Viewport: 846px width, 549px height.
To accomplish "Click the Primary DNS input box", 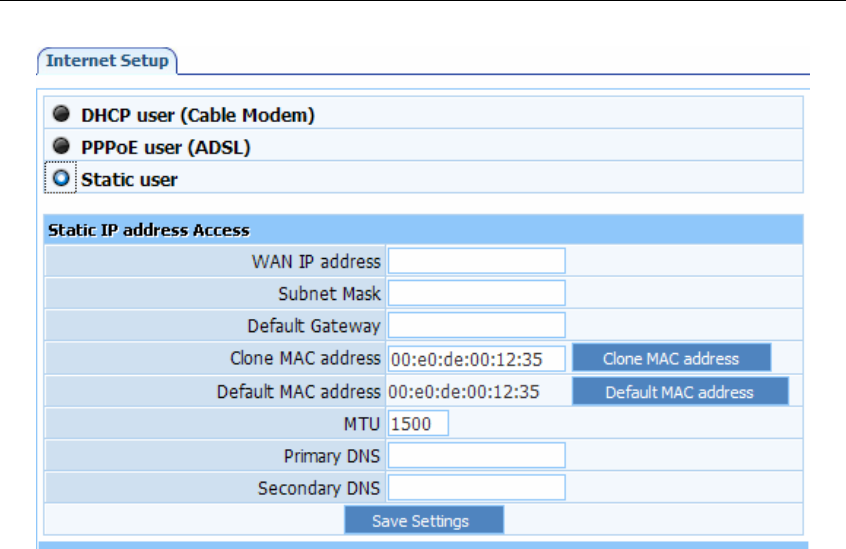I will tap(476, 456).
